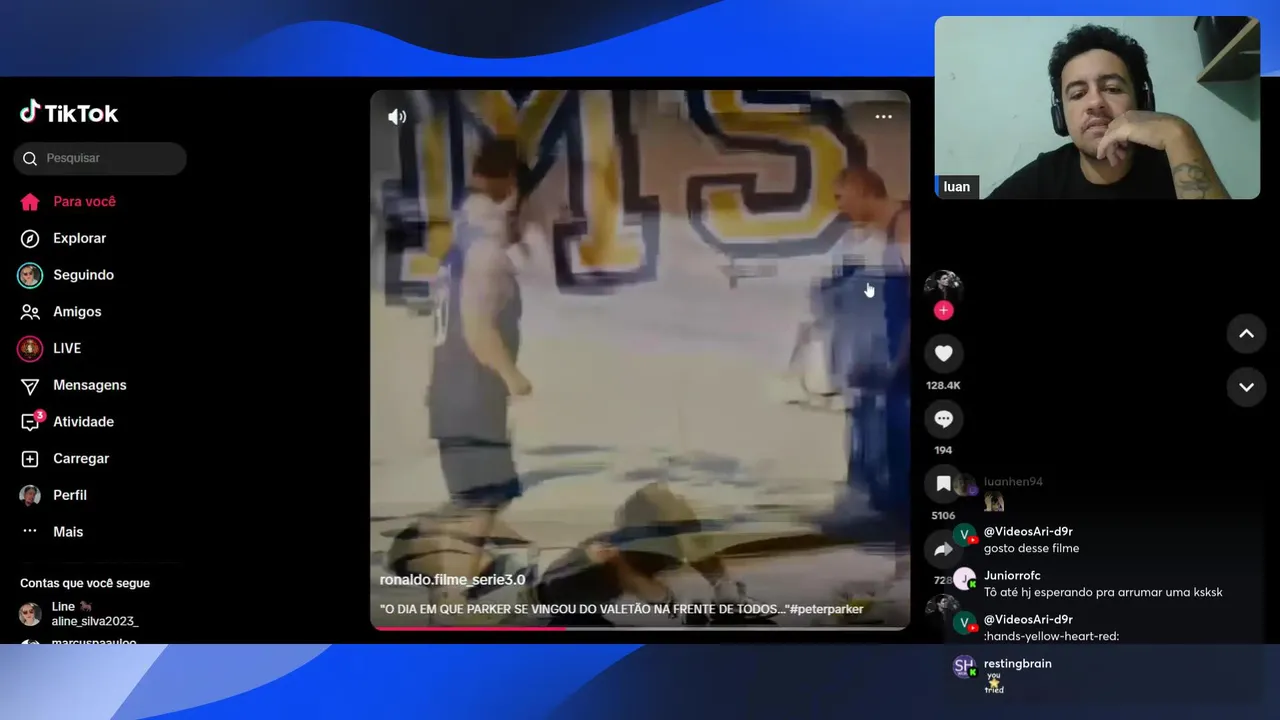Click the Line account avatar

pyautogui.click(x=30, y=614)
